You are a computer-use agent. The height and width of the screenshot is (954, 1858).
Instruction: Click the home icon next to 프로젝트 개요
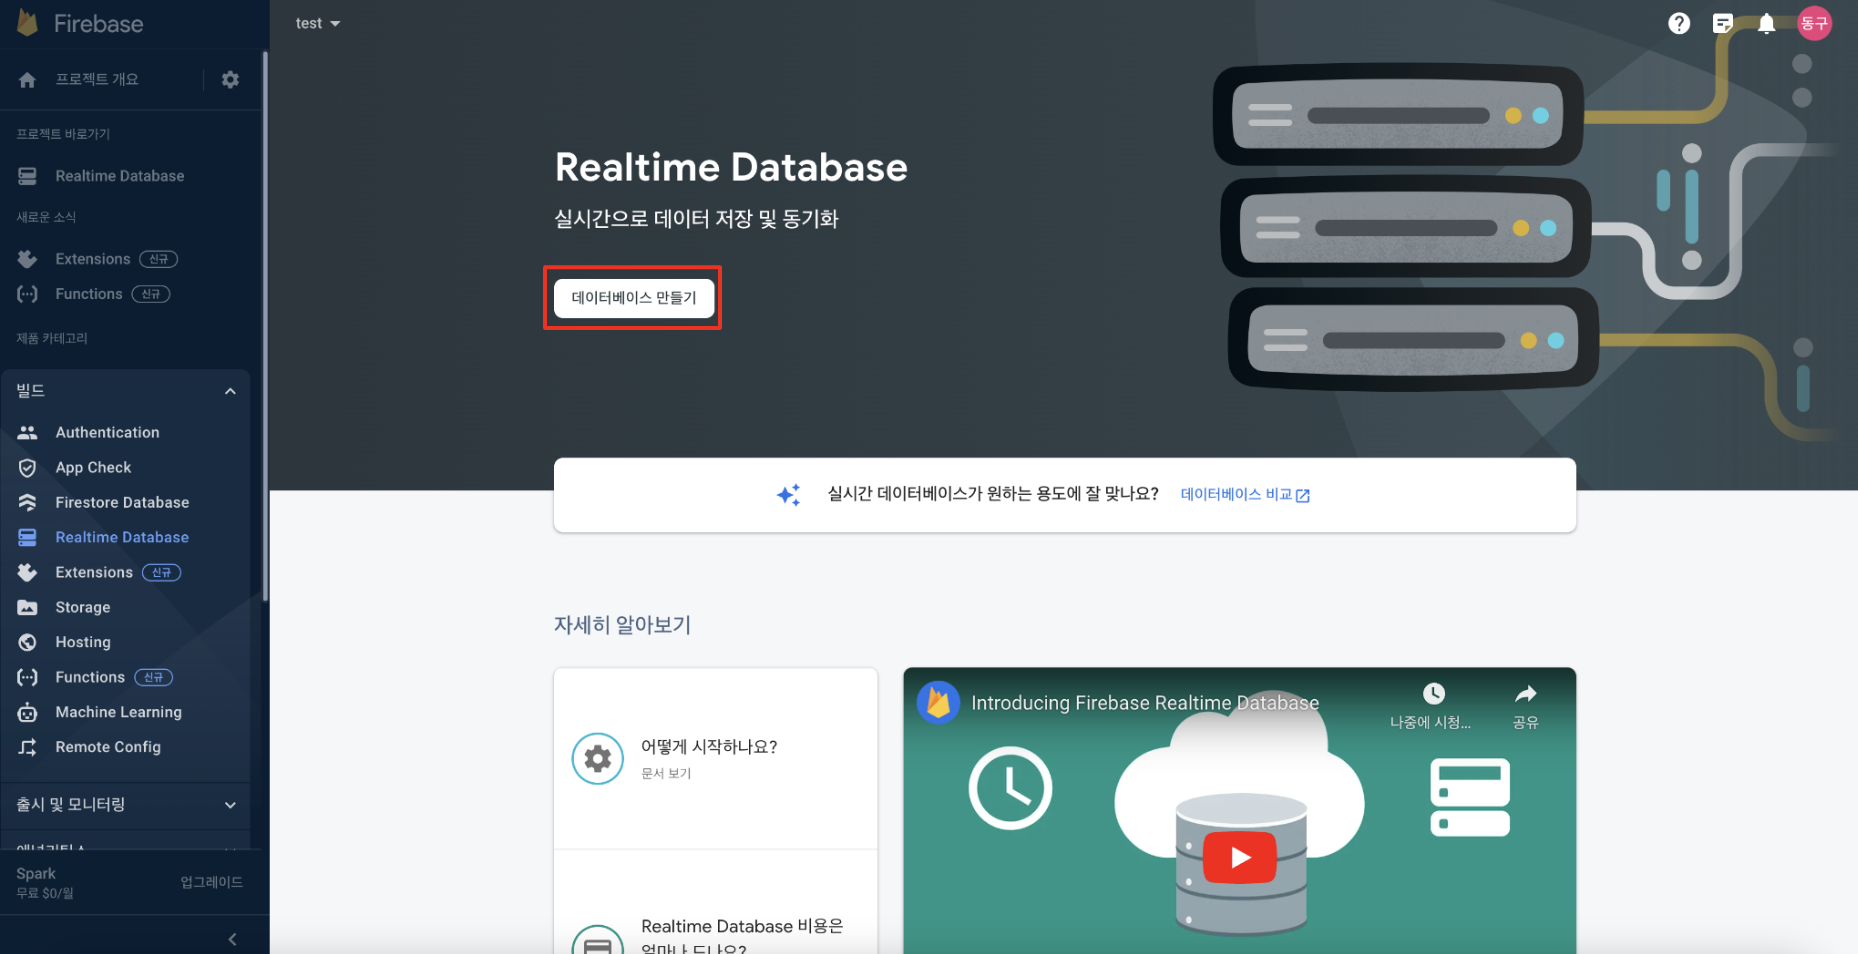point(27,79)
